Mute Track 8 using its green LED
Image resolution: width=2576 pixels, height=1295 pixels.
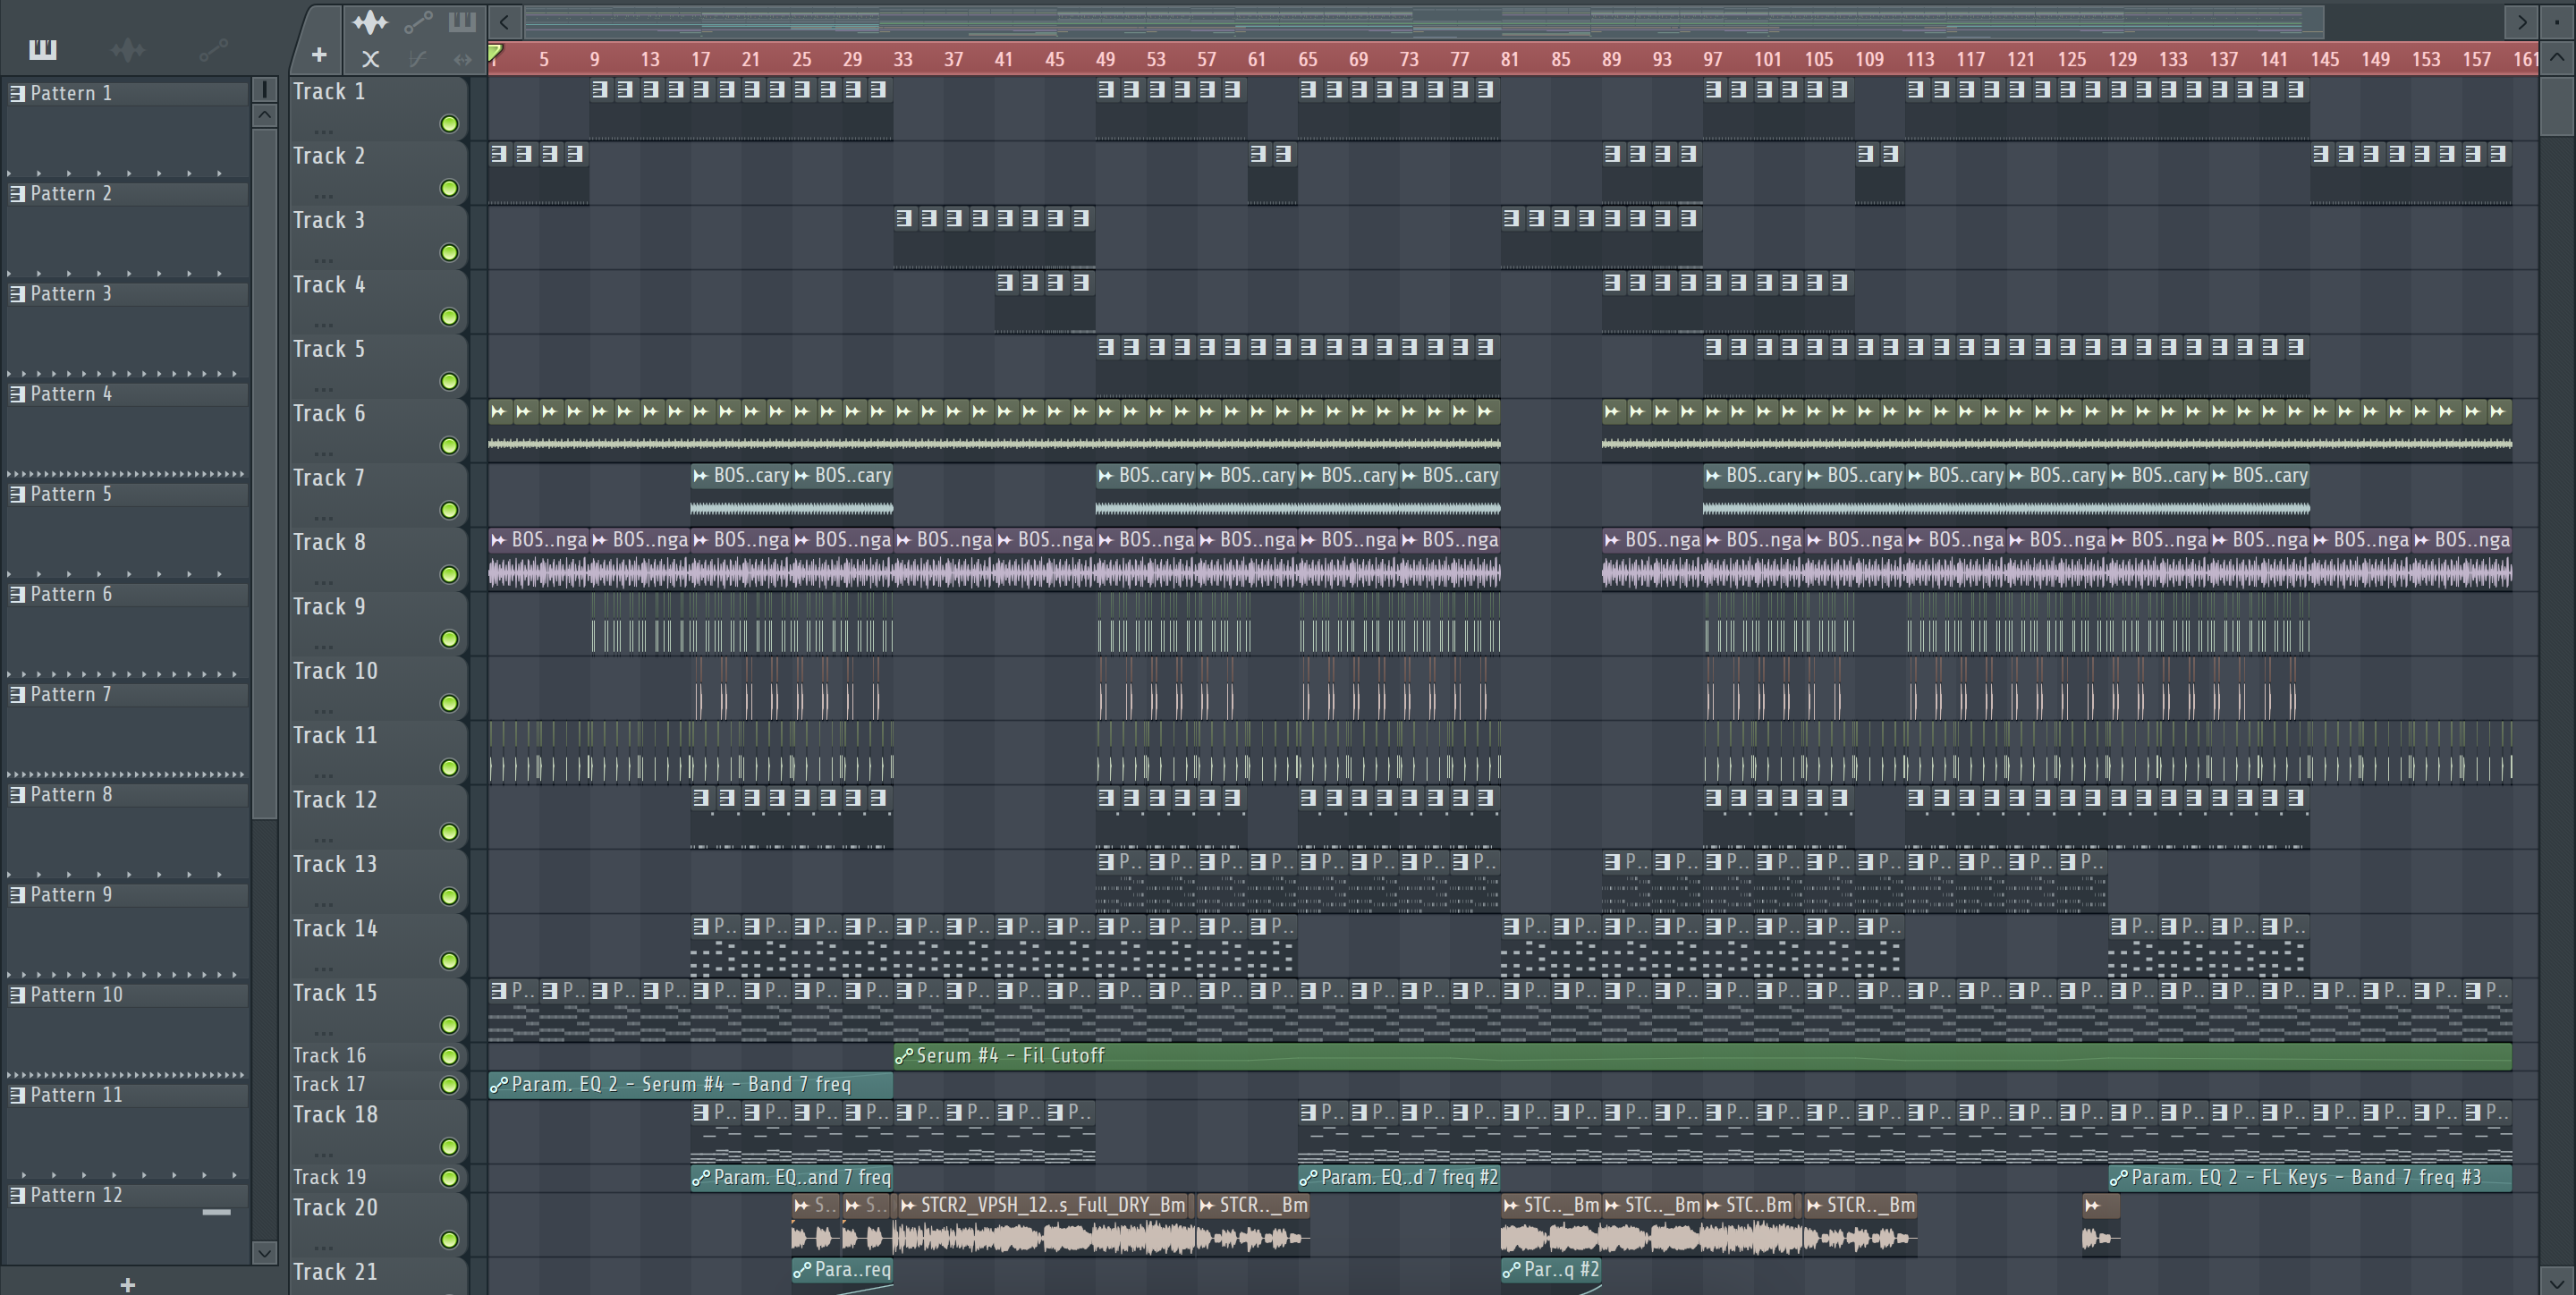[449, 575]
